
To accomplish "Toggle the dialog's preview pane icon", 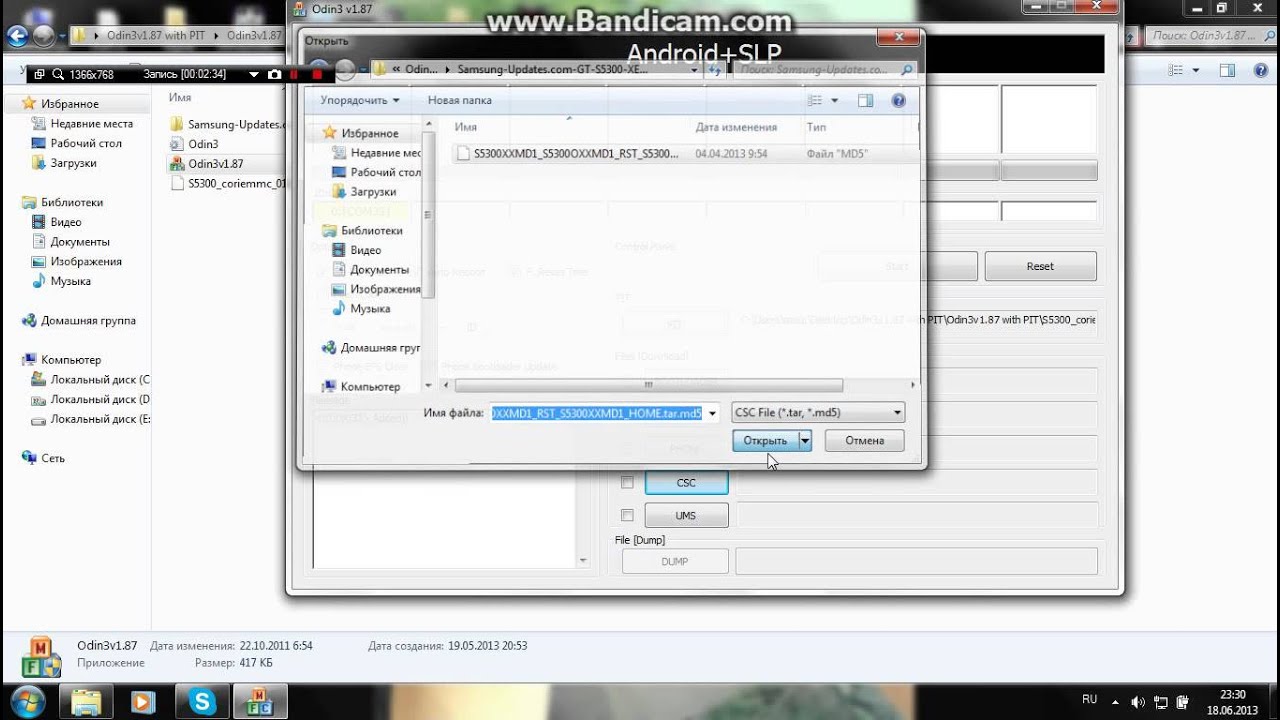I will (x=865, y=100).
